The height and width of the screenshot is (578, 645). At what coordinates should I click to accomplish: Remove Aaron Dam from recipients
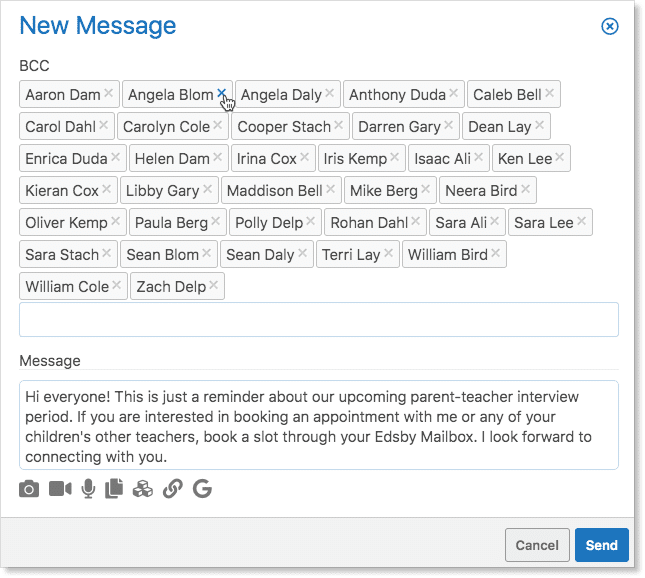pos(108,94)
